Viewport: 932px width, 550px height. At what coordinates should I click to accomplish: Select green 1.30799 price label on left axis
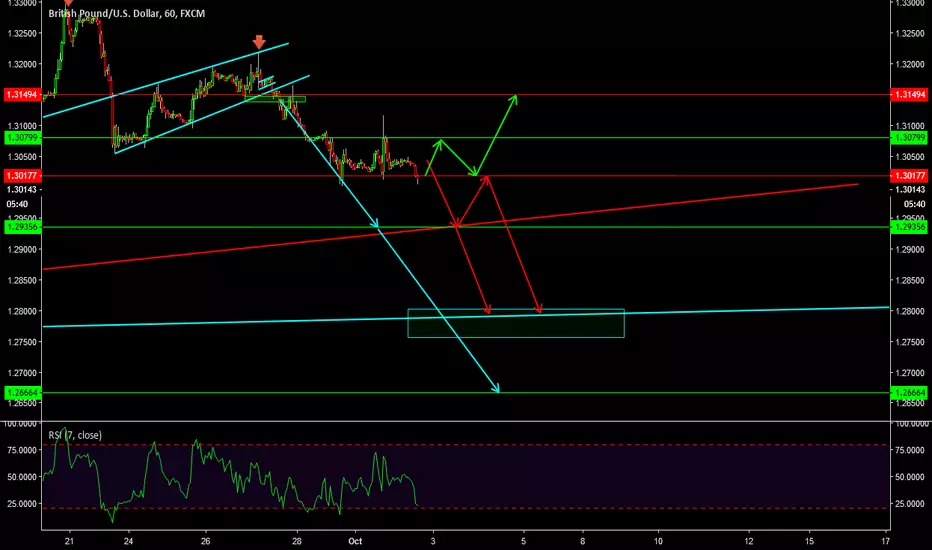(x=23, y=138)
